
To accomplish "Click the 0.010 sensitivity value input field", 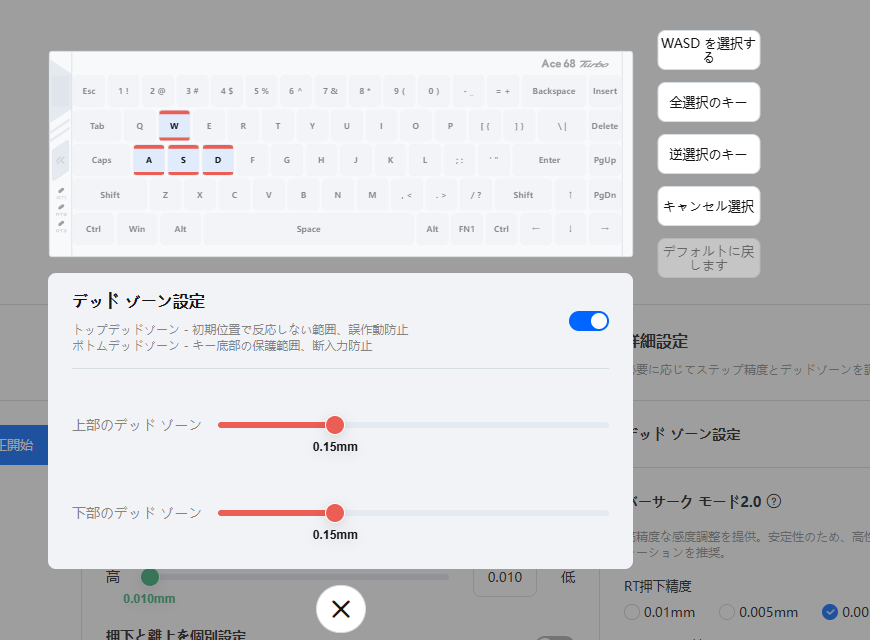I will tap(504, 577).
